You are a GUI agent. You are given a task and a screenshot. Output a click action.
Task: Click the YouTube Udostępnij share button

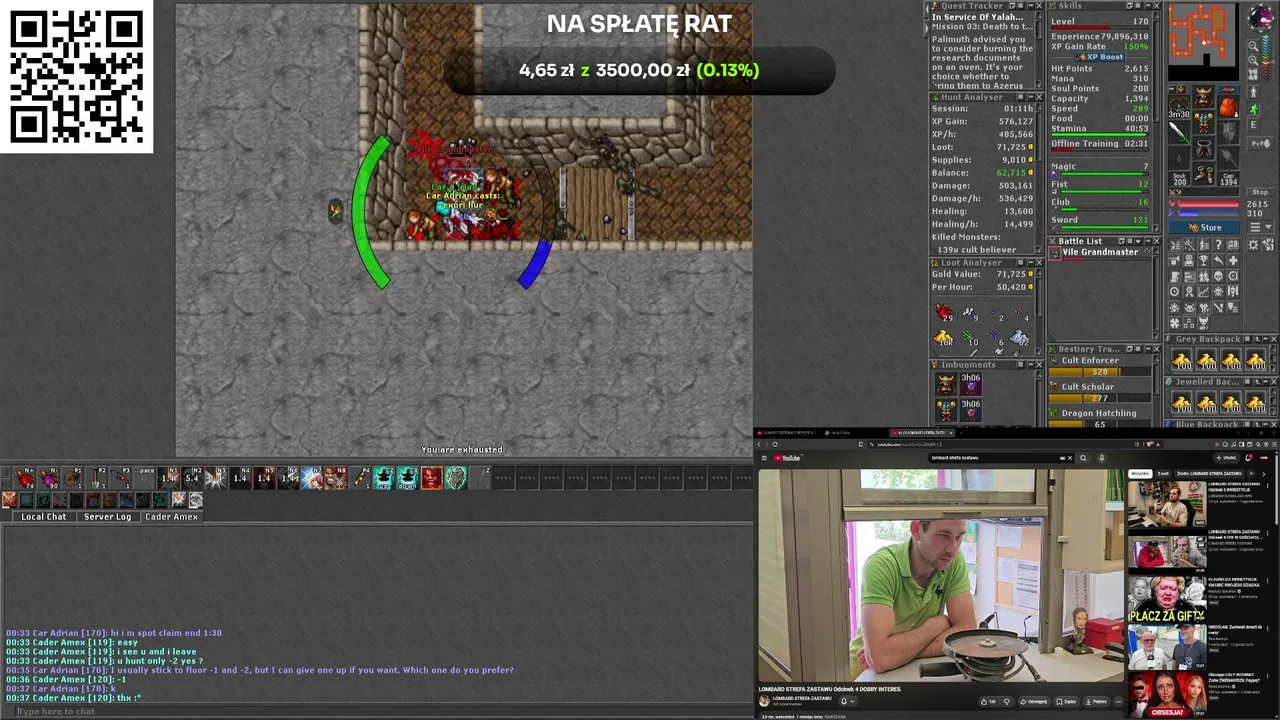pos(1034,701)
